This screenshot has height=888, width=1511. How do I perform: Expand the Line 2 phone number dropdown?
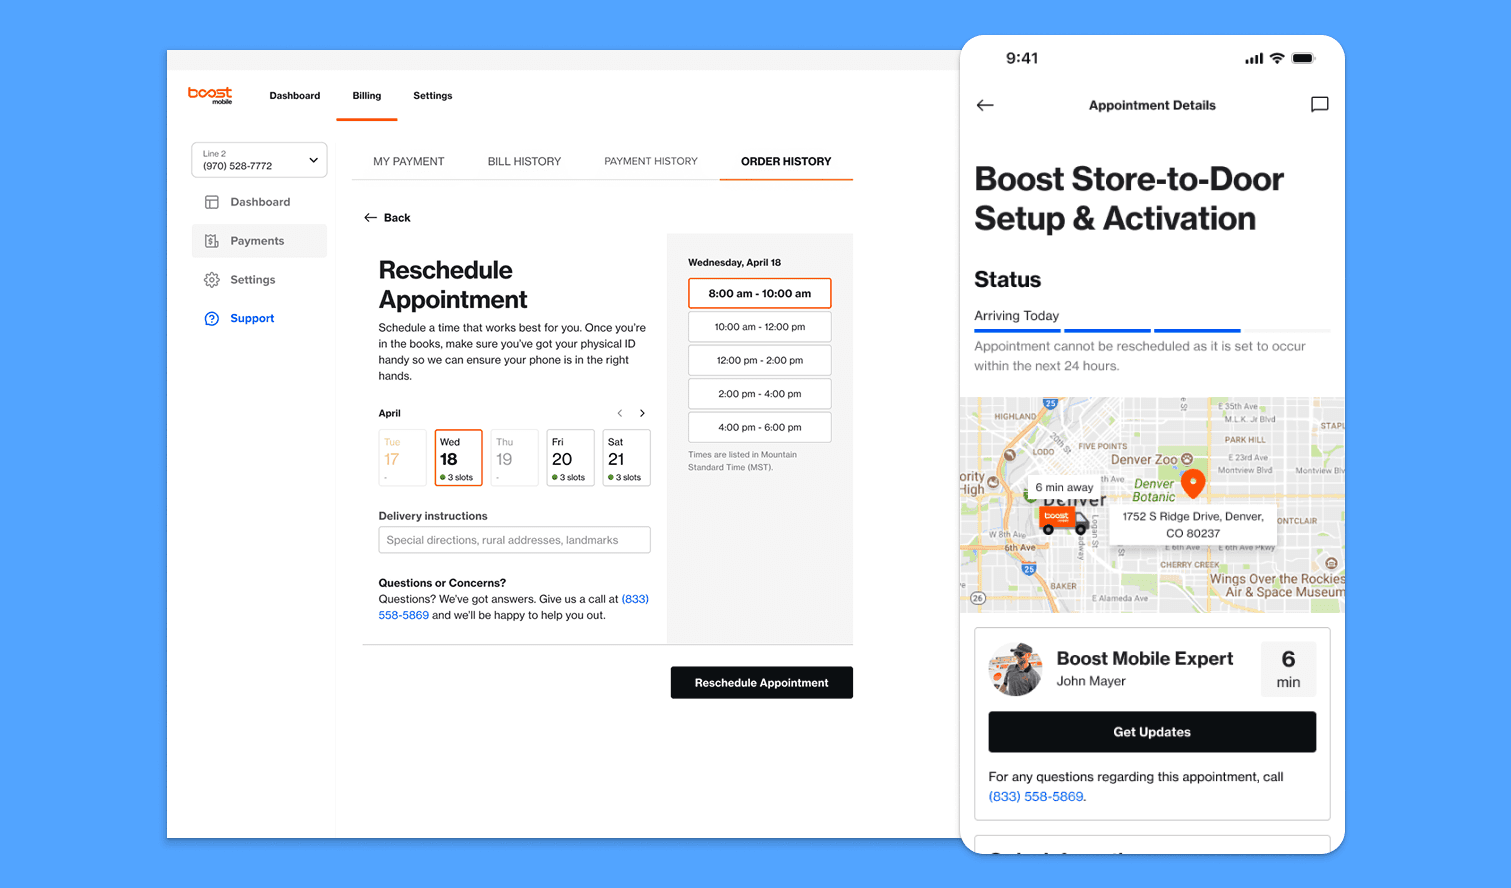tap(259, 160)
